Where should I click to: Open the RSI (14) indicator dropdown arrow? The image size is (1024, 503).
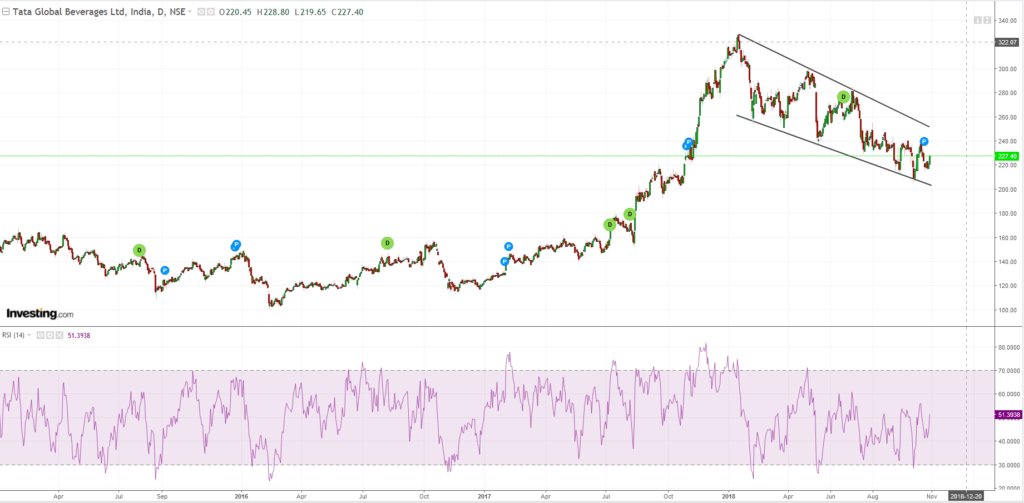[x=30, y=336]
